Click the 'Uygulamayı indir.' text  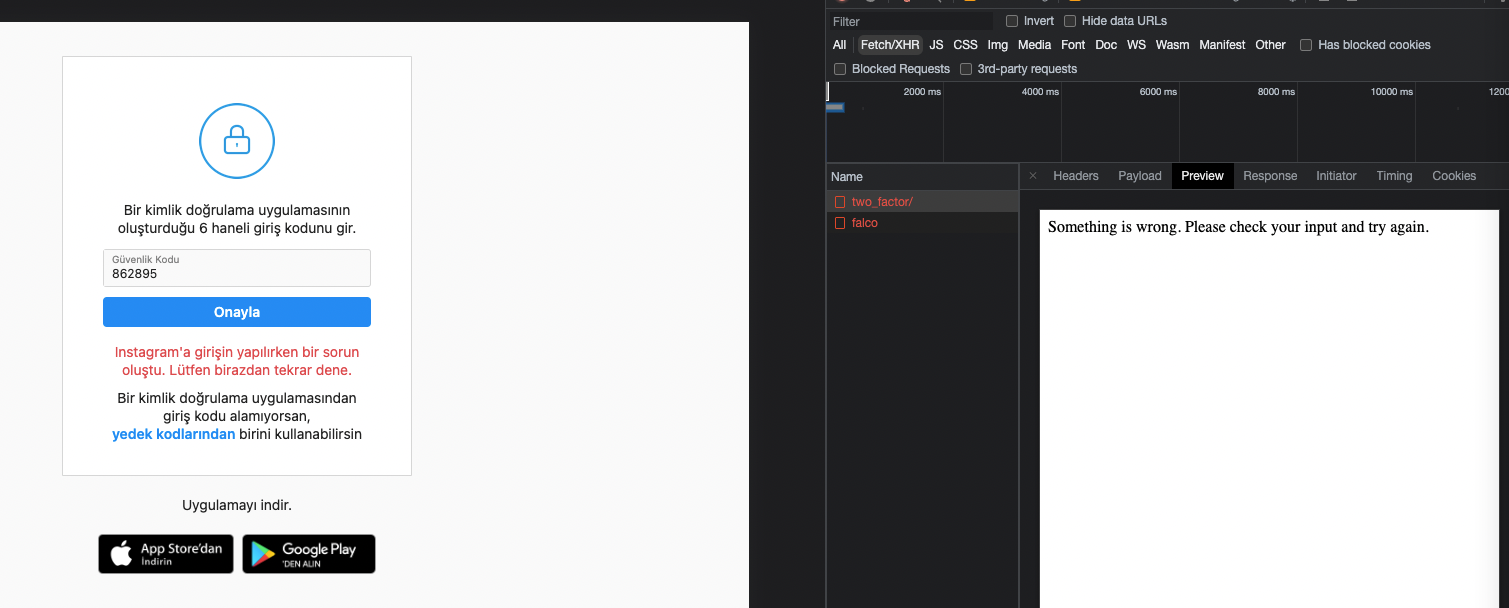(x=237, y=505)
